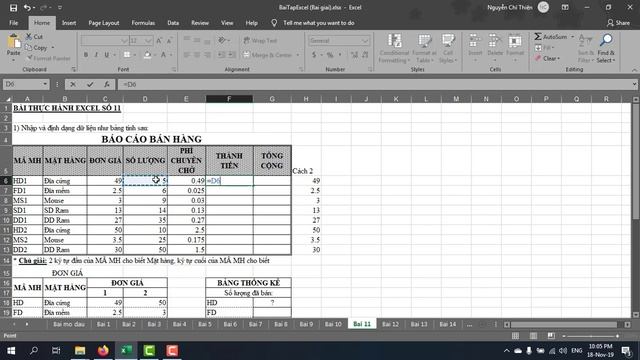Screen dimensions: 640x360
Task: Open Format as Table dropdown
Action: pos(424,49)
